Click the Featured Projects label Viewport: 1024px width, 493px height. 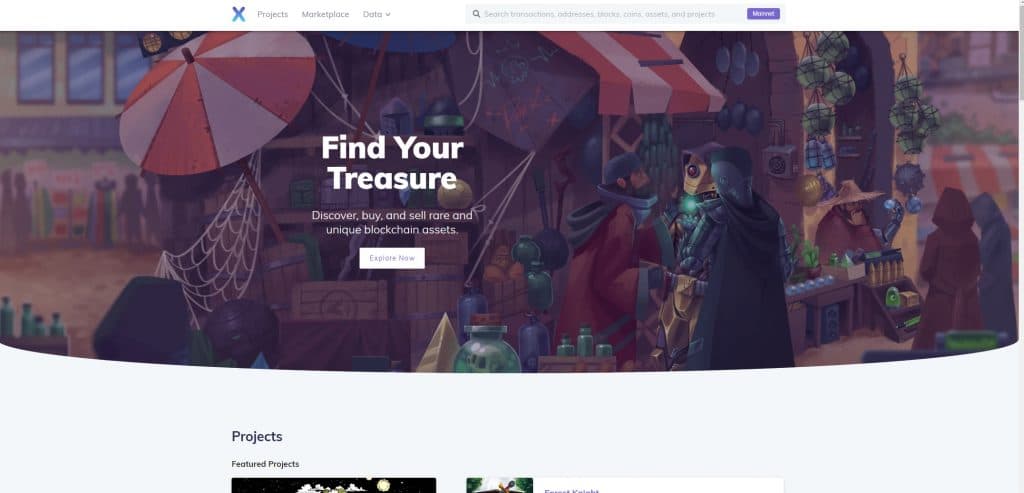pyautogui.click(x=265, y=464)
